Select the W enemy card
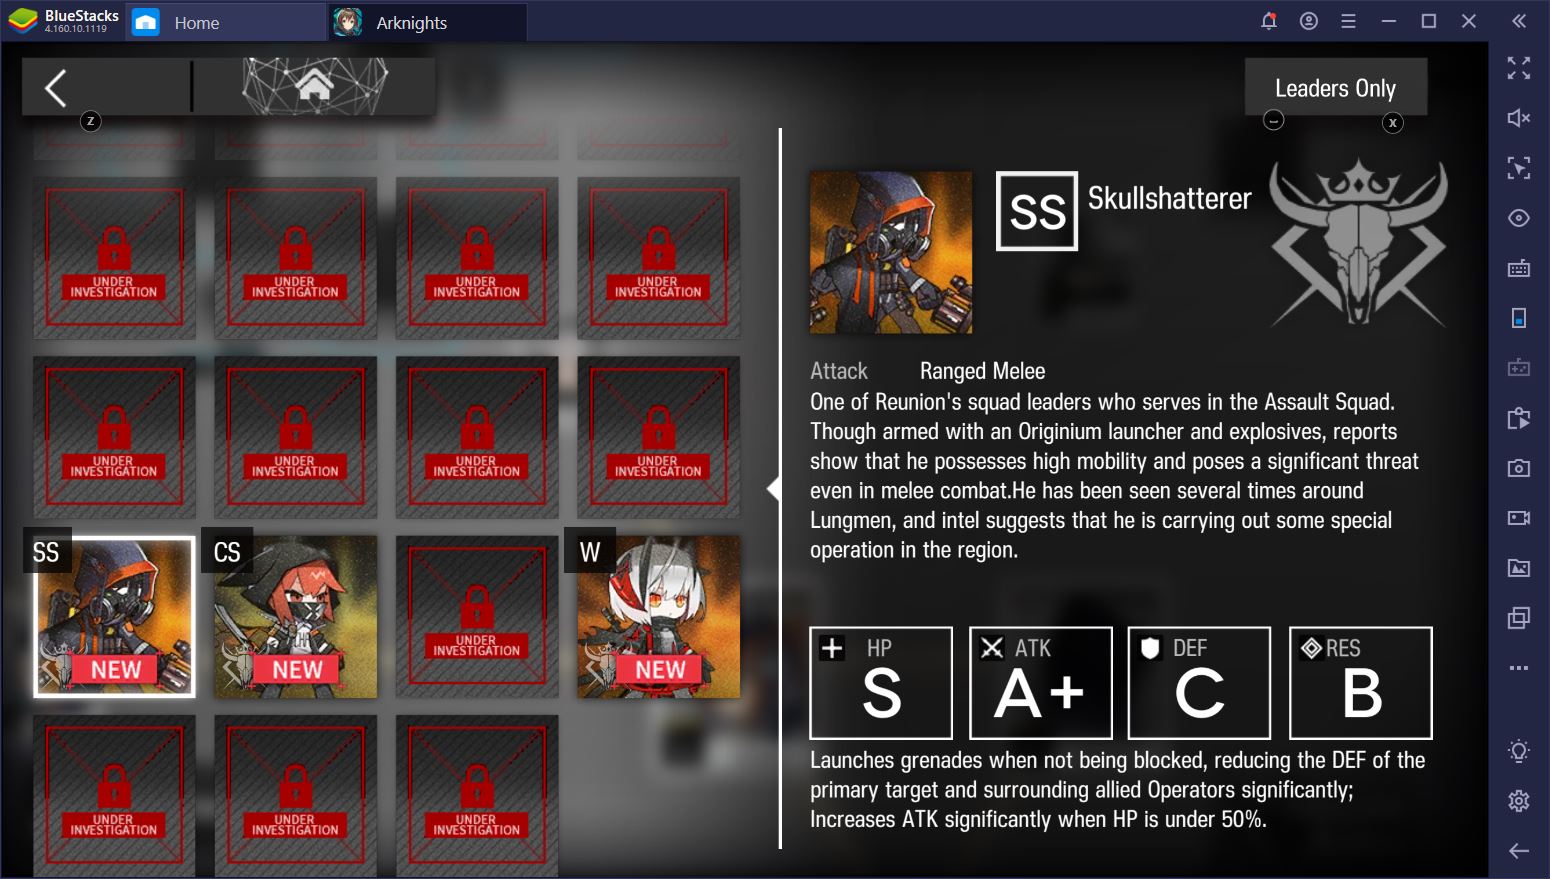The height and width of the screenshot is (879, 1550). point(659,616)
